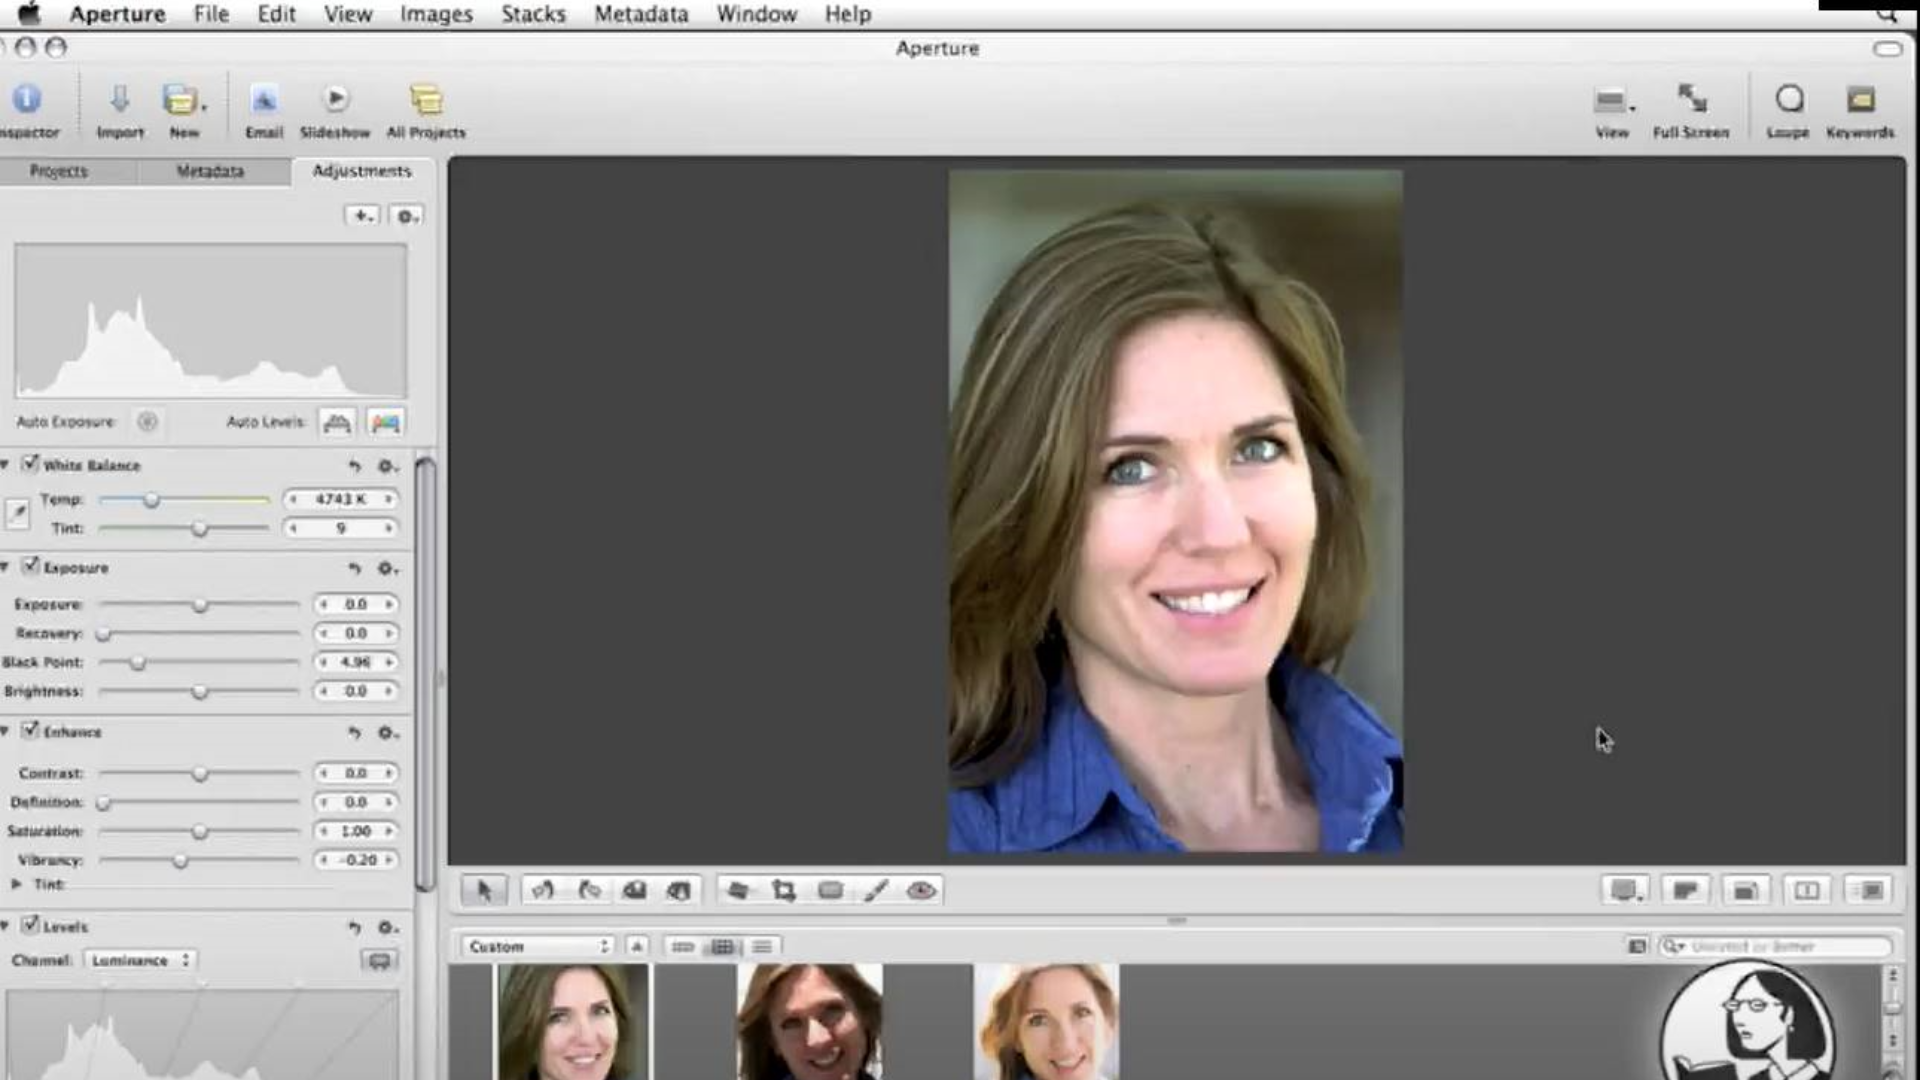Viewport: 1920px width, 1080px height.
Task: Open the File menu
Action: [x=211, y=14]
